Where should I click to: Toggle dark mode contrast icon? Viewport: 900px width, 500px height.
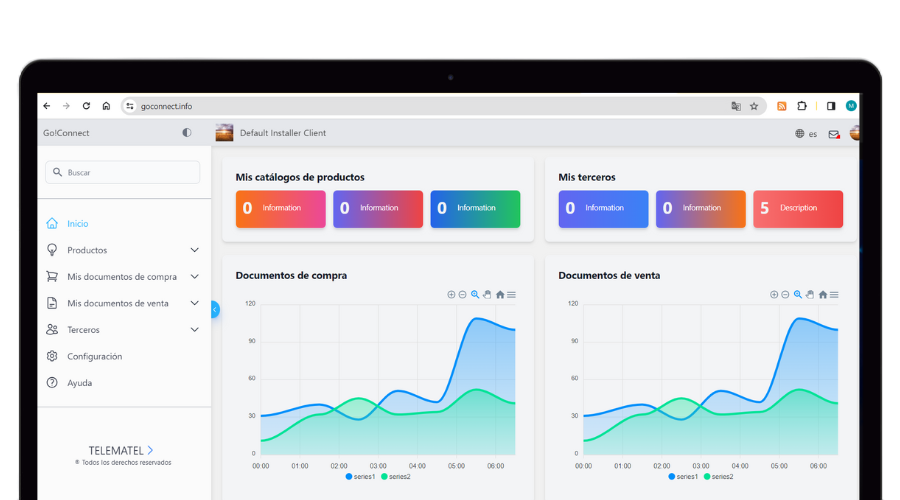pos(187,133)
